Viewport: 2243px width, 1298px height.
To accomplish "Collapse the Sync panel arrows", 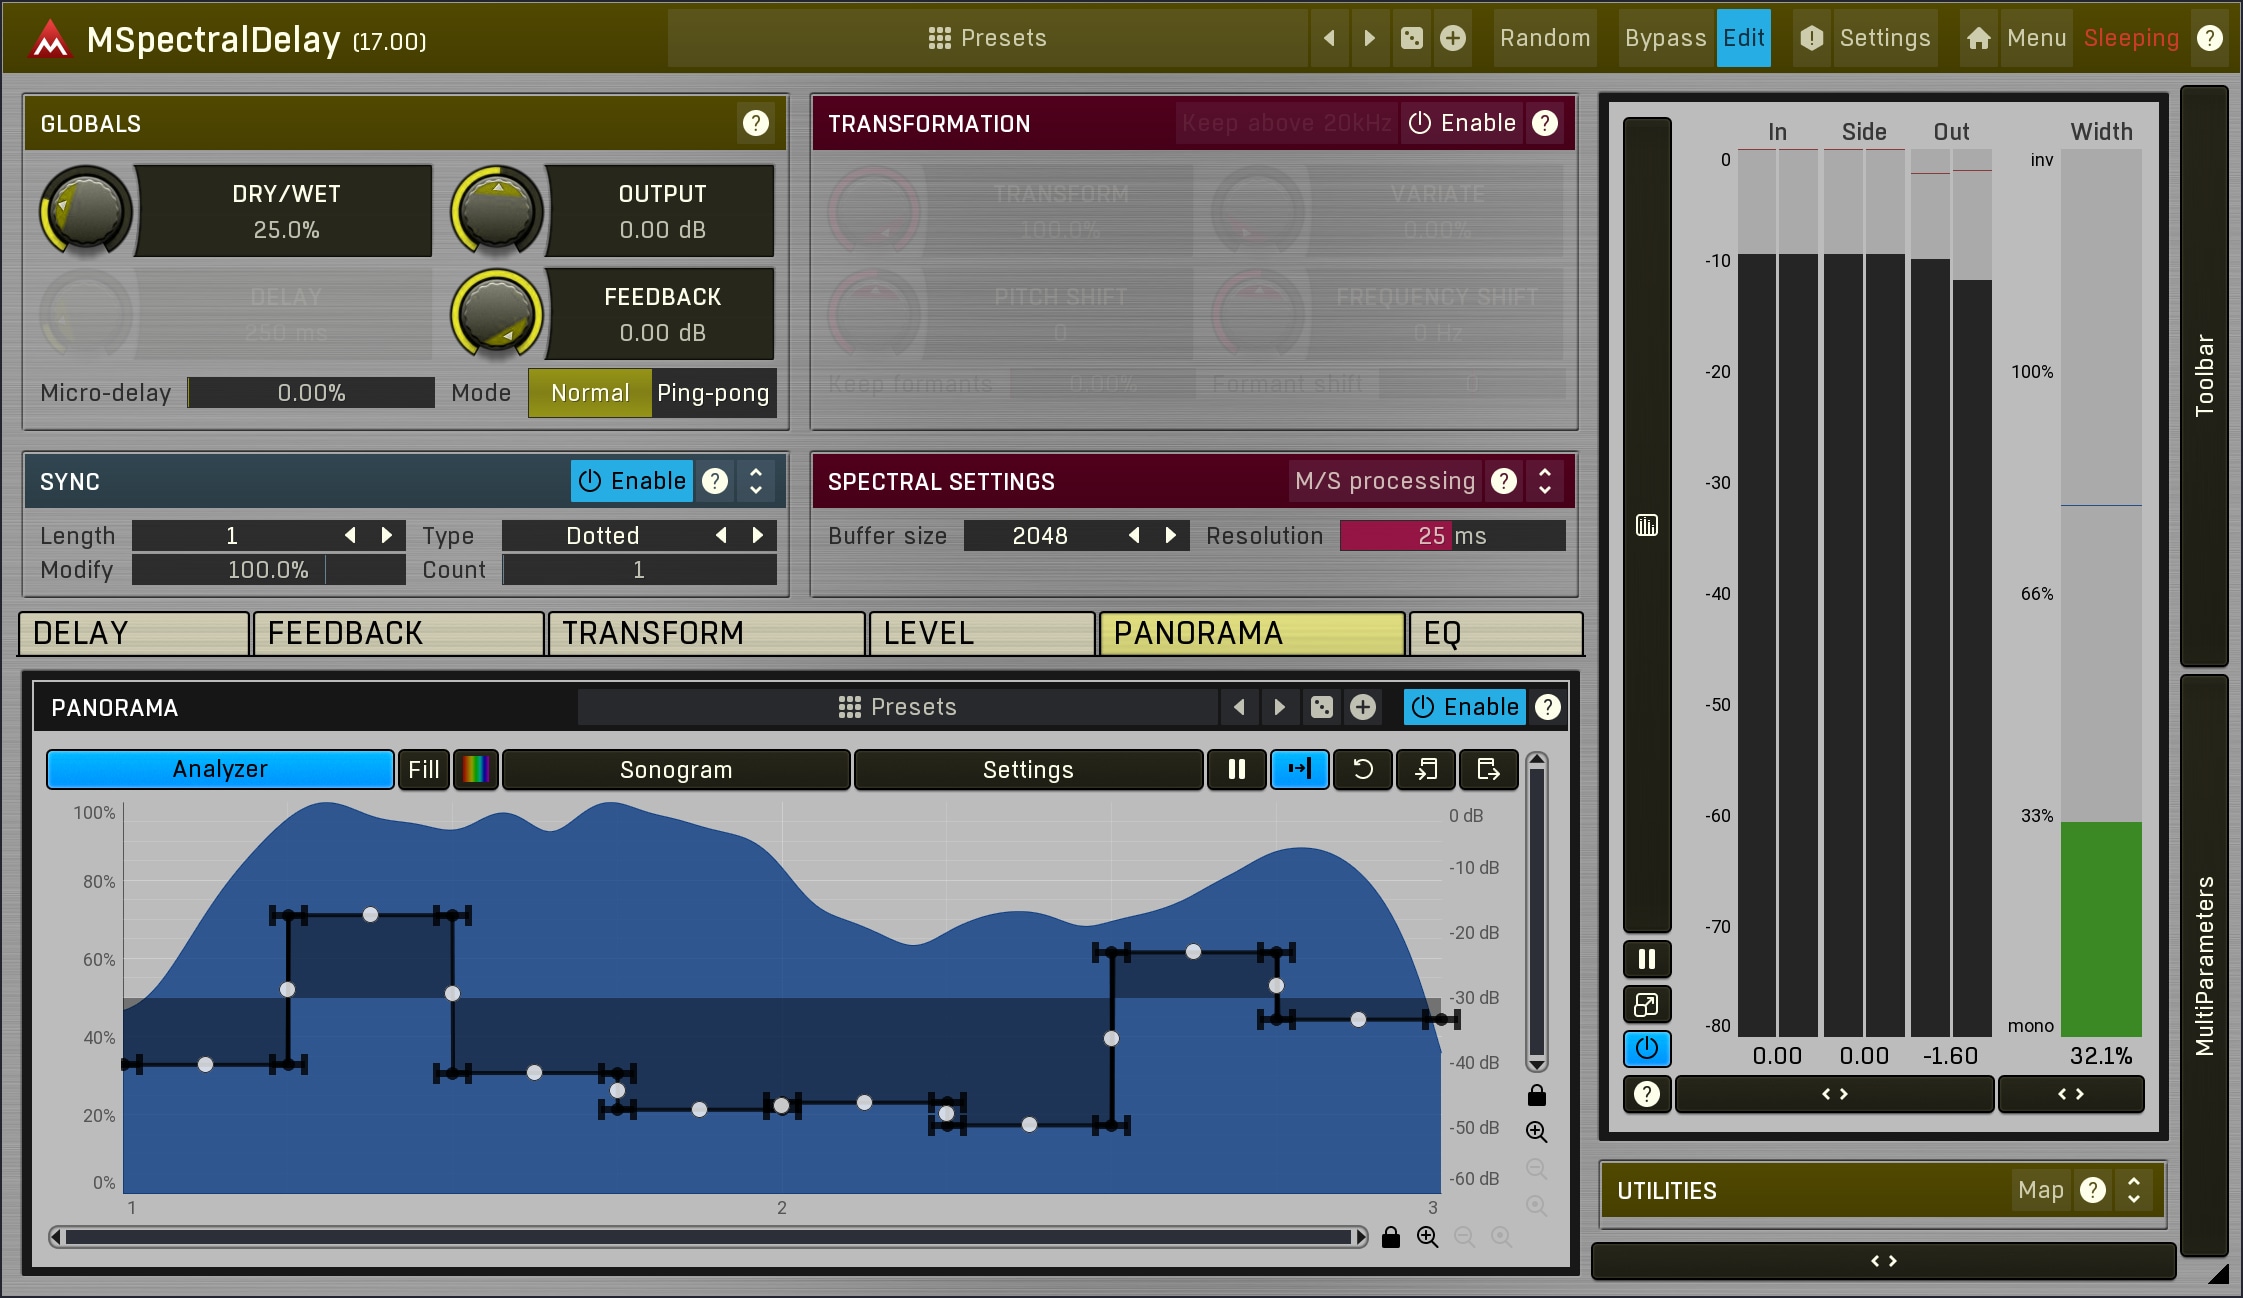I will [756, 481].
